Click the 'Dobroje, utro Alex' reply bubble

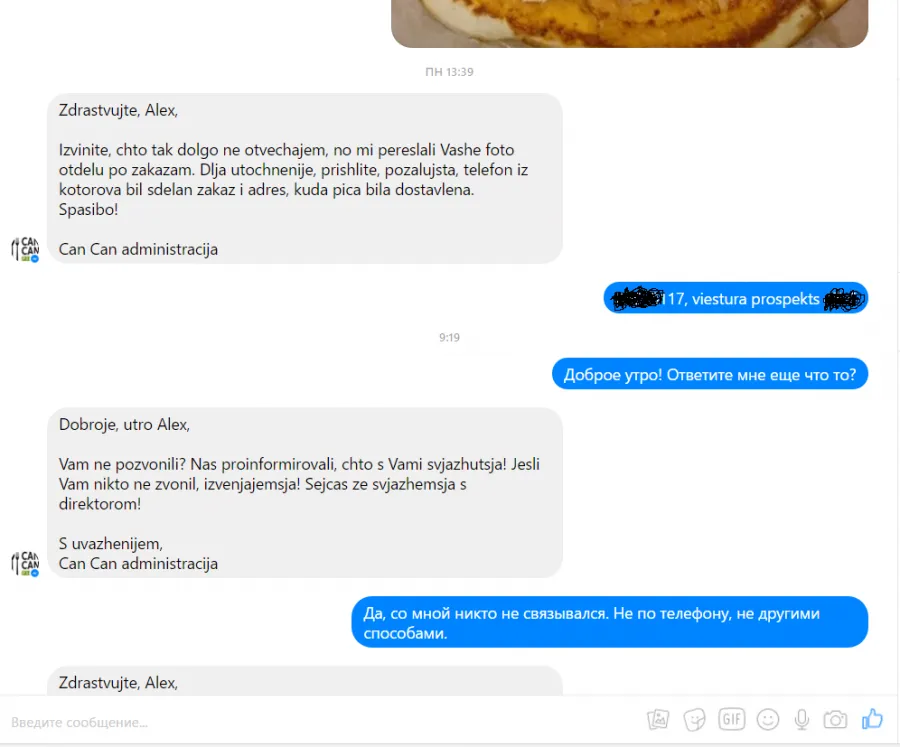[x=305, y=493]
